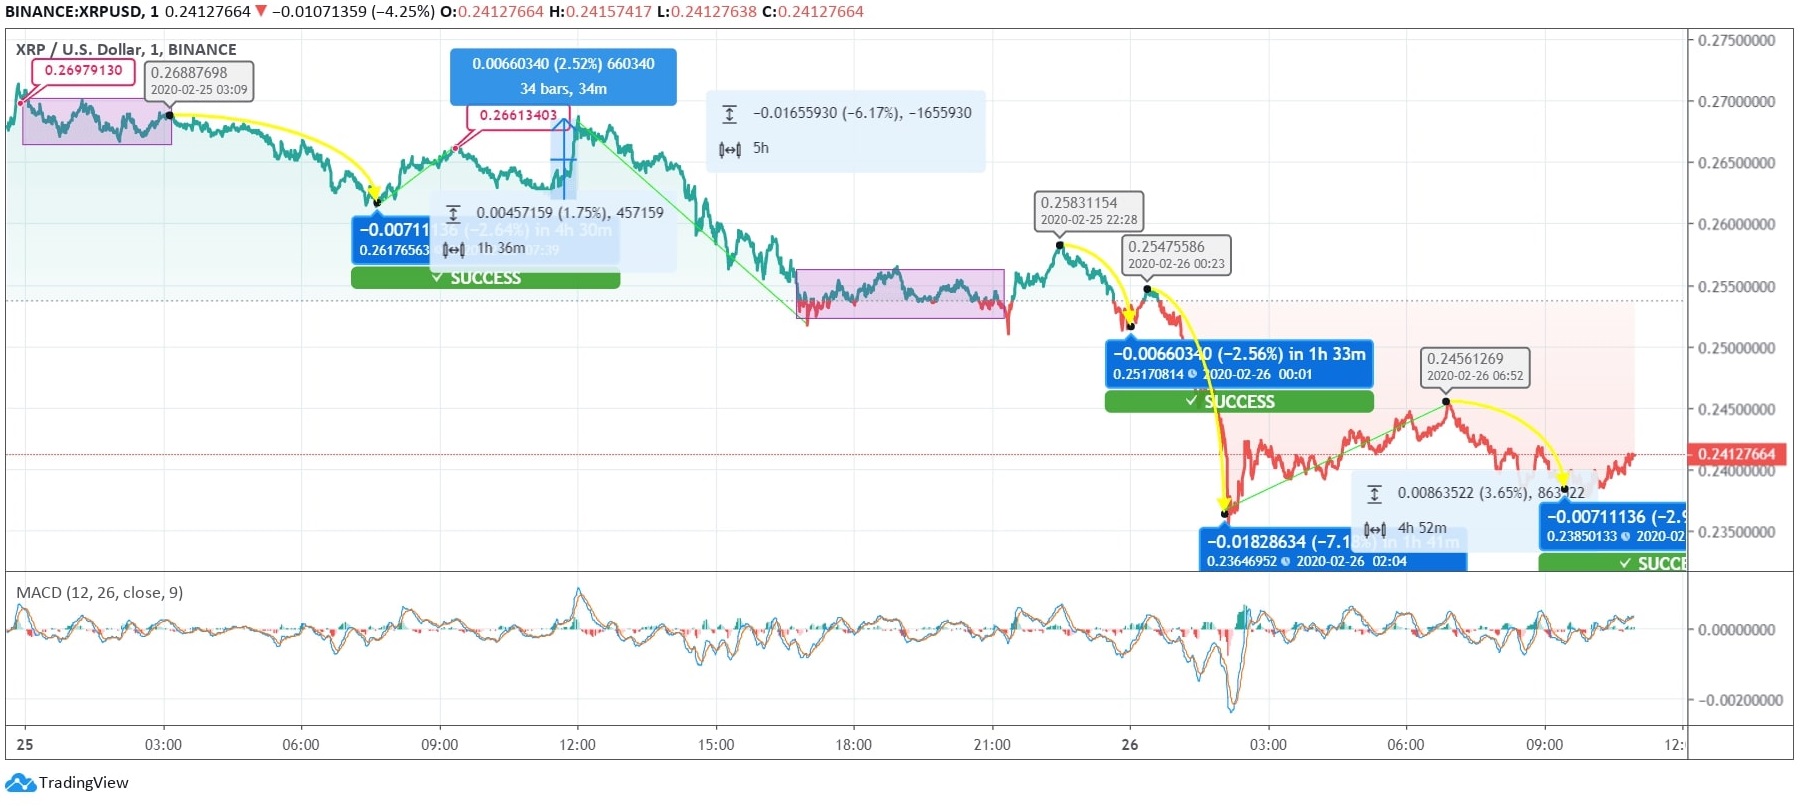Select the 0.26887698 price callout
Viewport: 1802px width, 806px height.
point(199,81)
